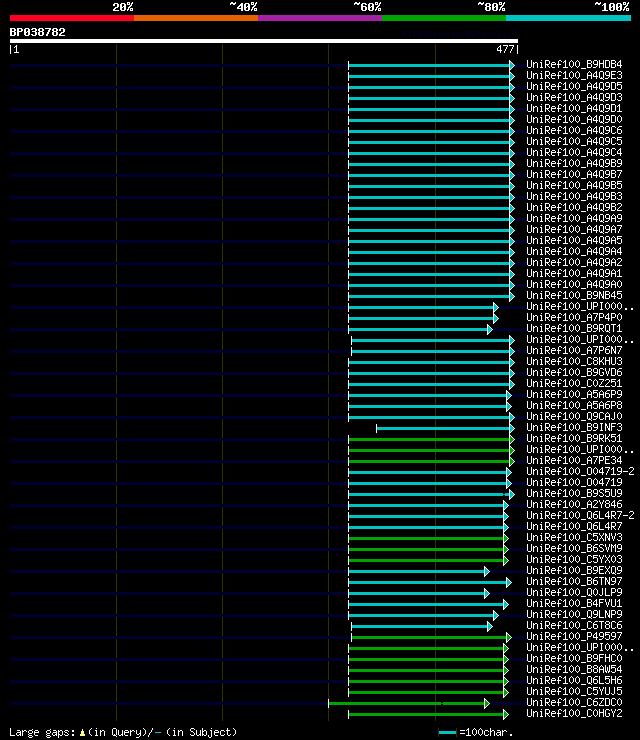Click the green ~80% identity color segment
640x740 pixels.
click(444, 18)
